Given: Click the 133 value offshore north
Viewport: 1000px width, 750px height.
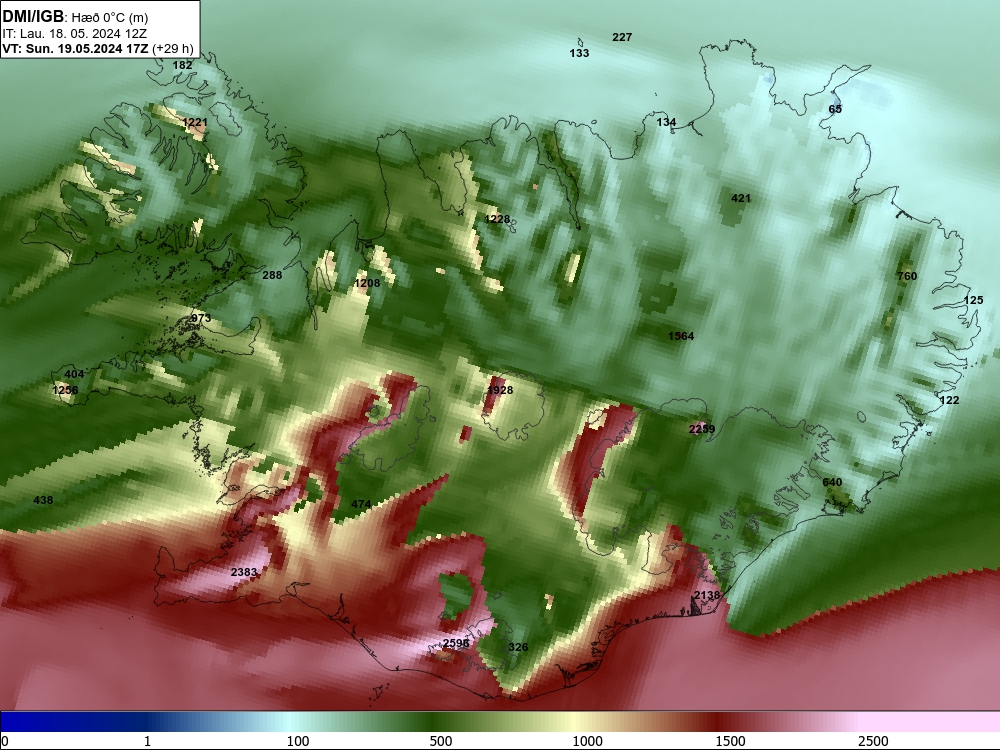Looking at the screenshot, I should 579,53.
